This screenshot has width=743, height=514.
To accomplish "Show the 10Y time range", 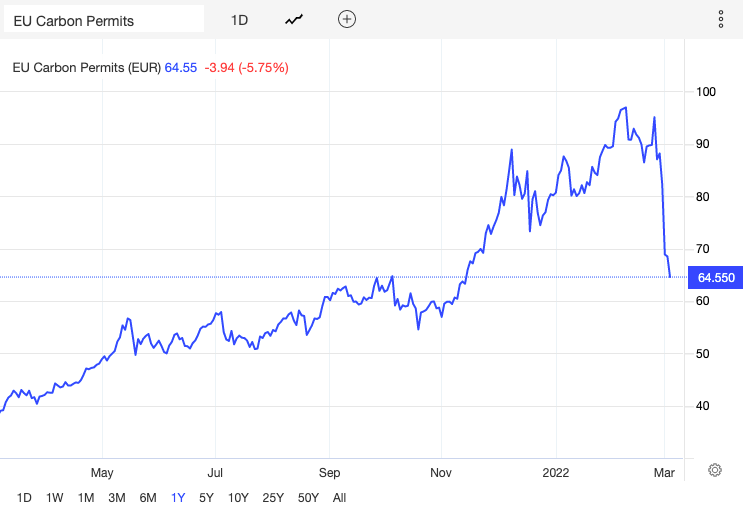I will tap(238, 498).
